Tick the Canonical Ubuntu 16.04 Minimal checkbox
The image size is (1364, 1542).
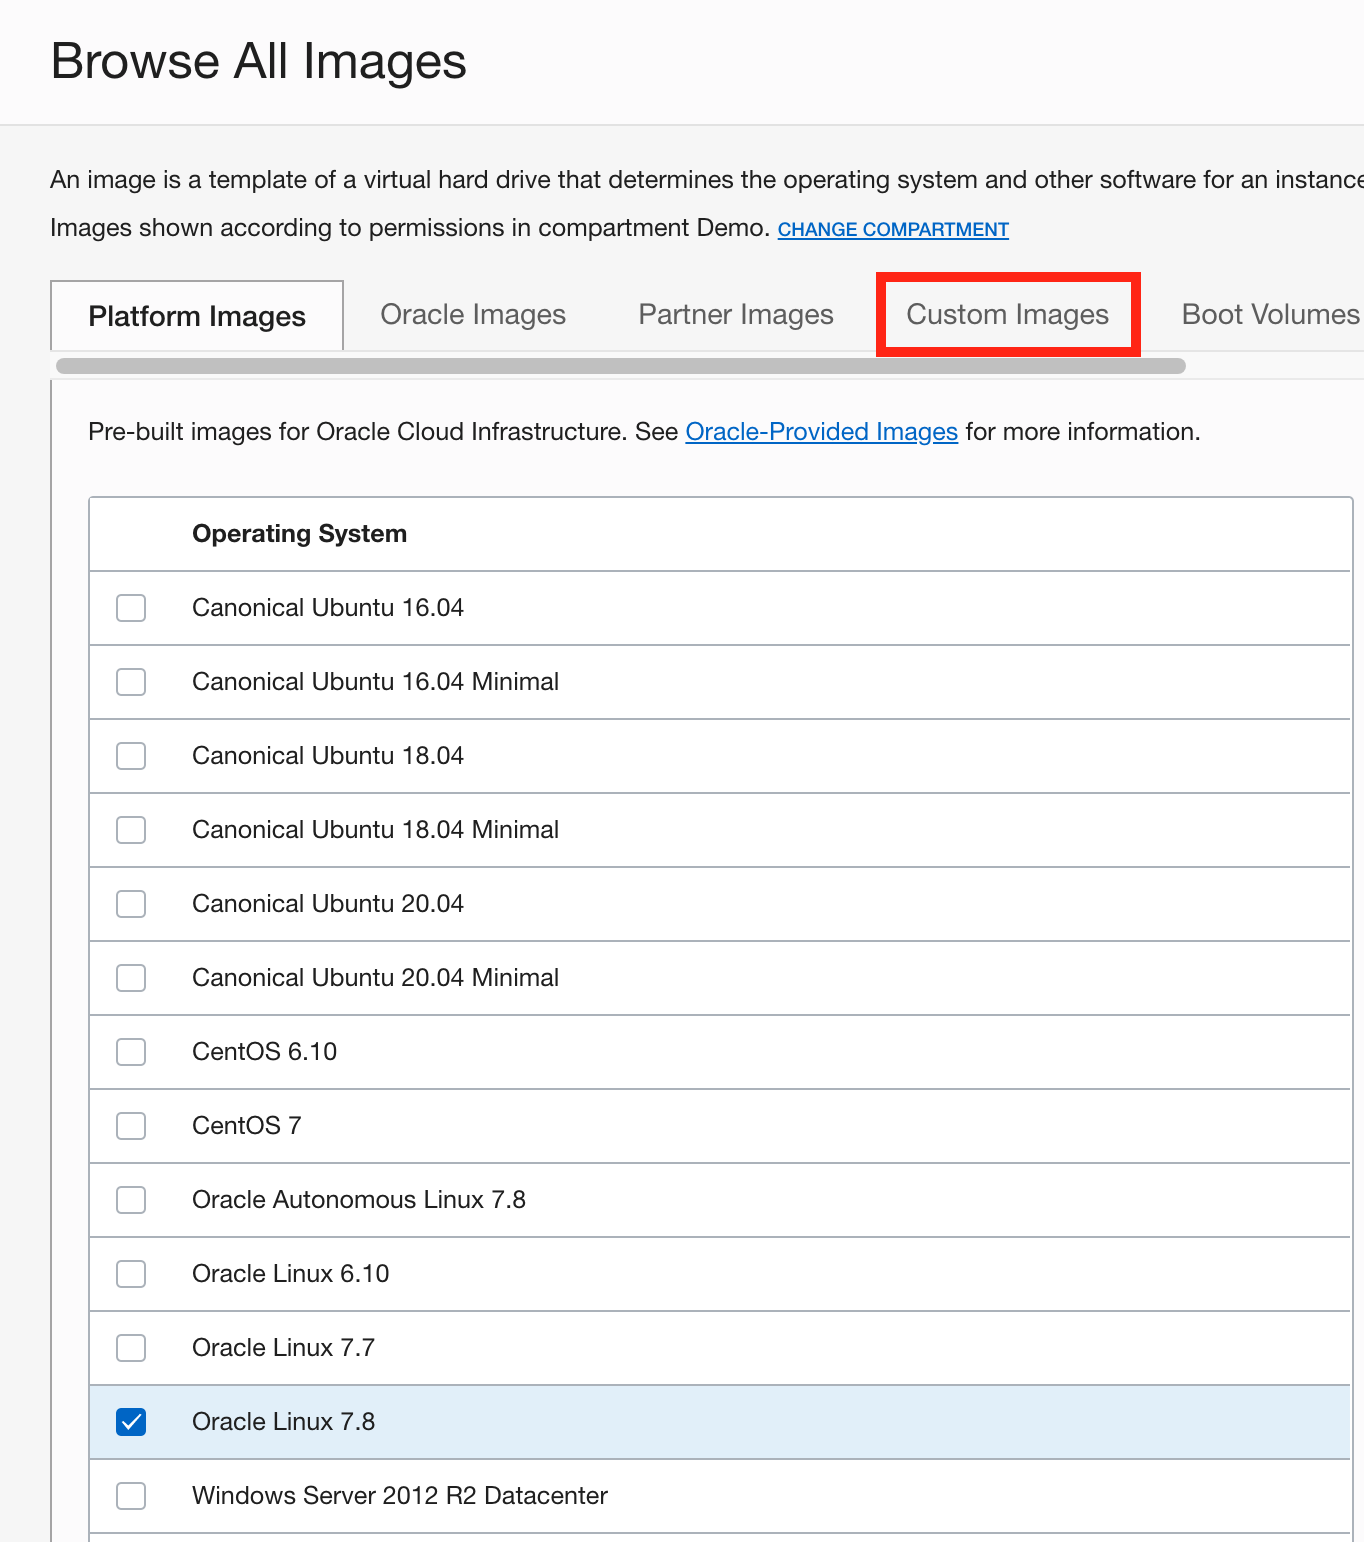click(x=131, y=682)
